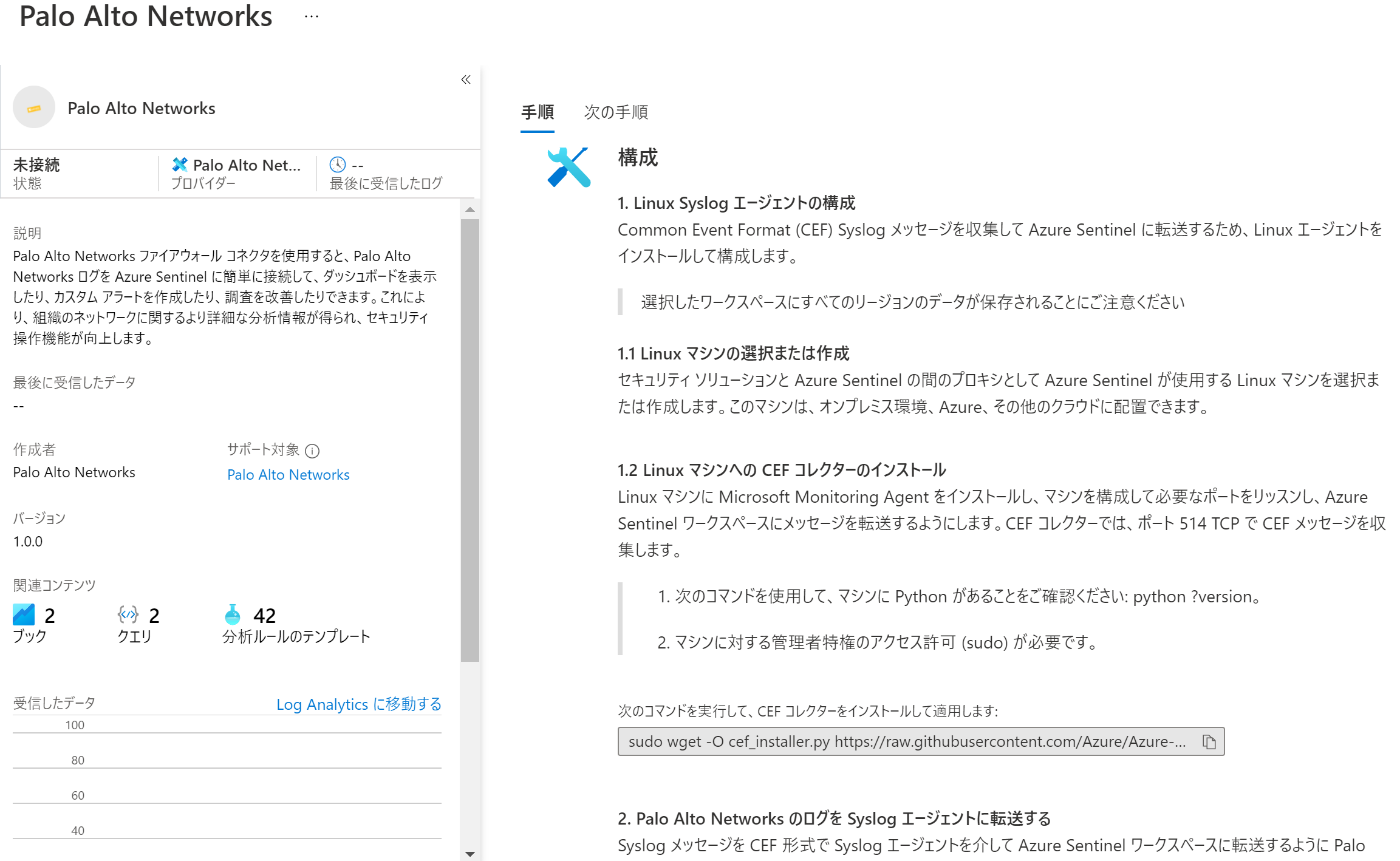This screenshot has width=1400, height=861.
Task: Collapse the left panel with the double chevron
Action: [x=465, y=80]
